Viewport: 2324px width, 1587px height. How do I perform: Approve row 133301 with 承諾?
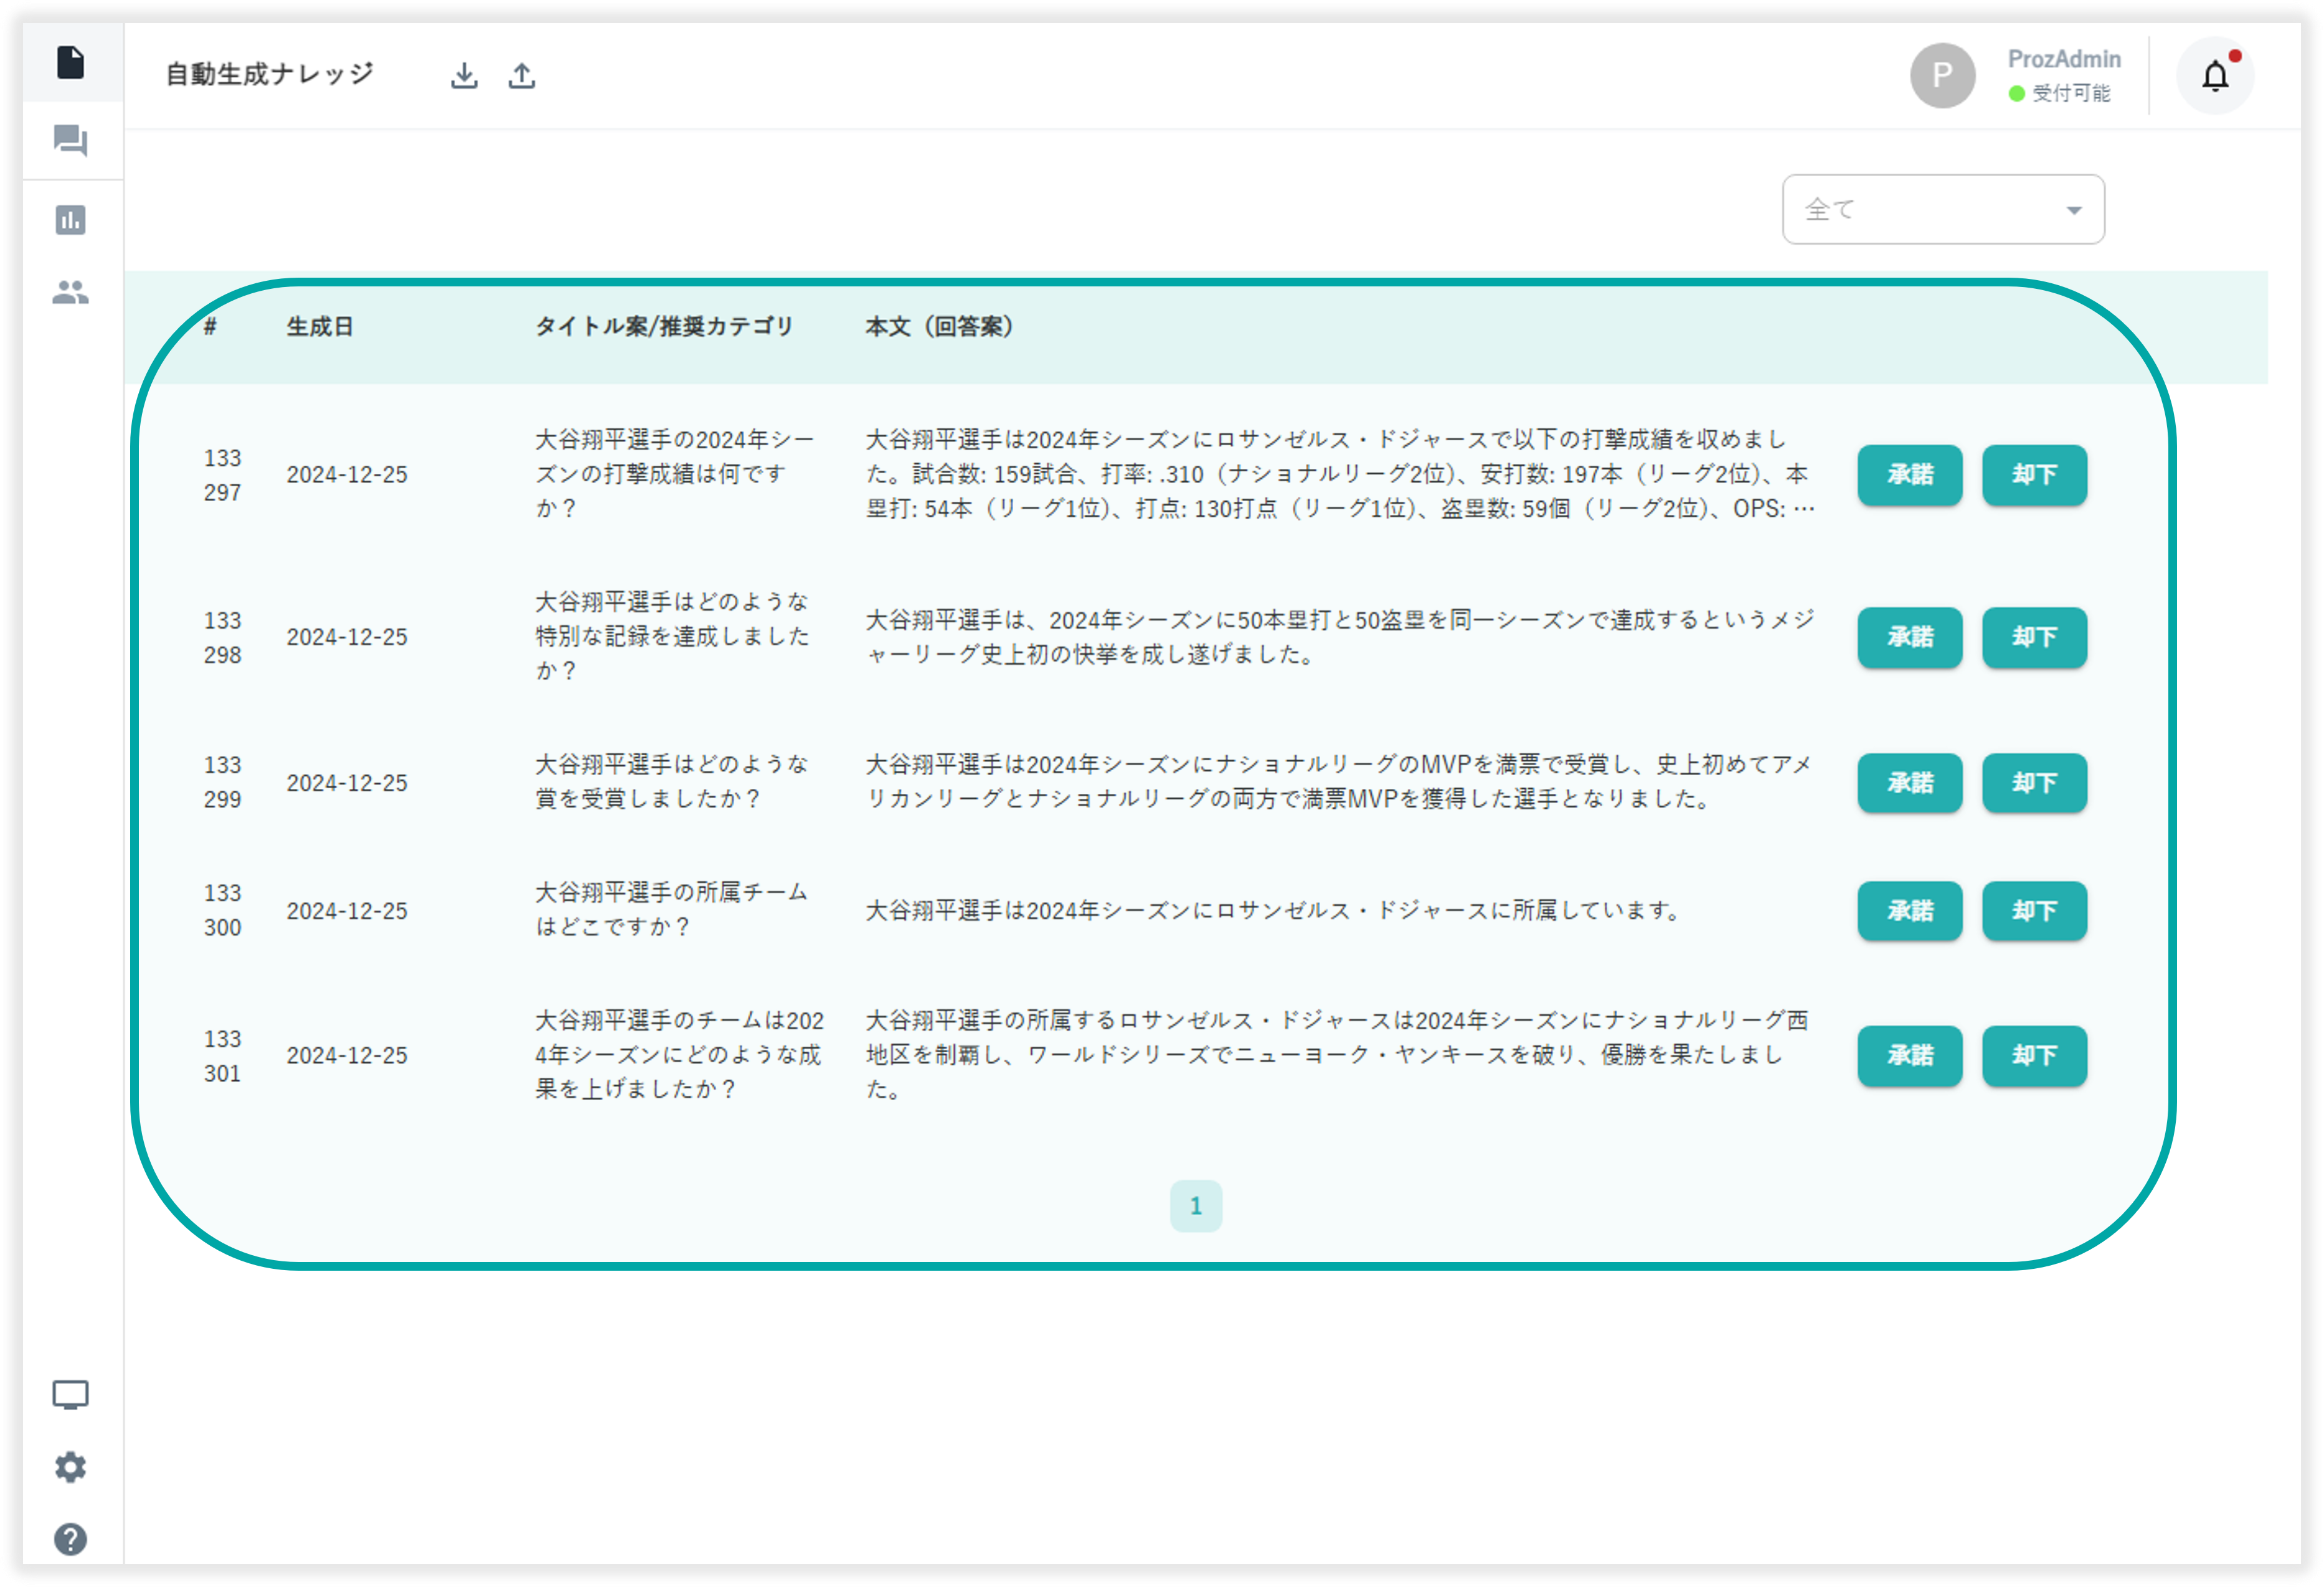coord(1910,1056)
